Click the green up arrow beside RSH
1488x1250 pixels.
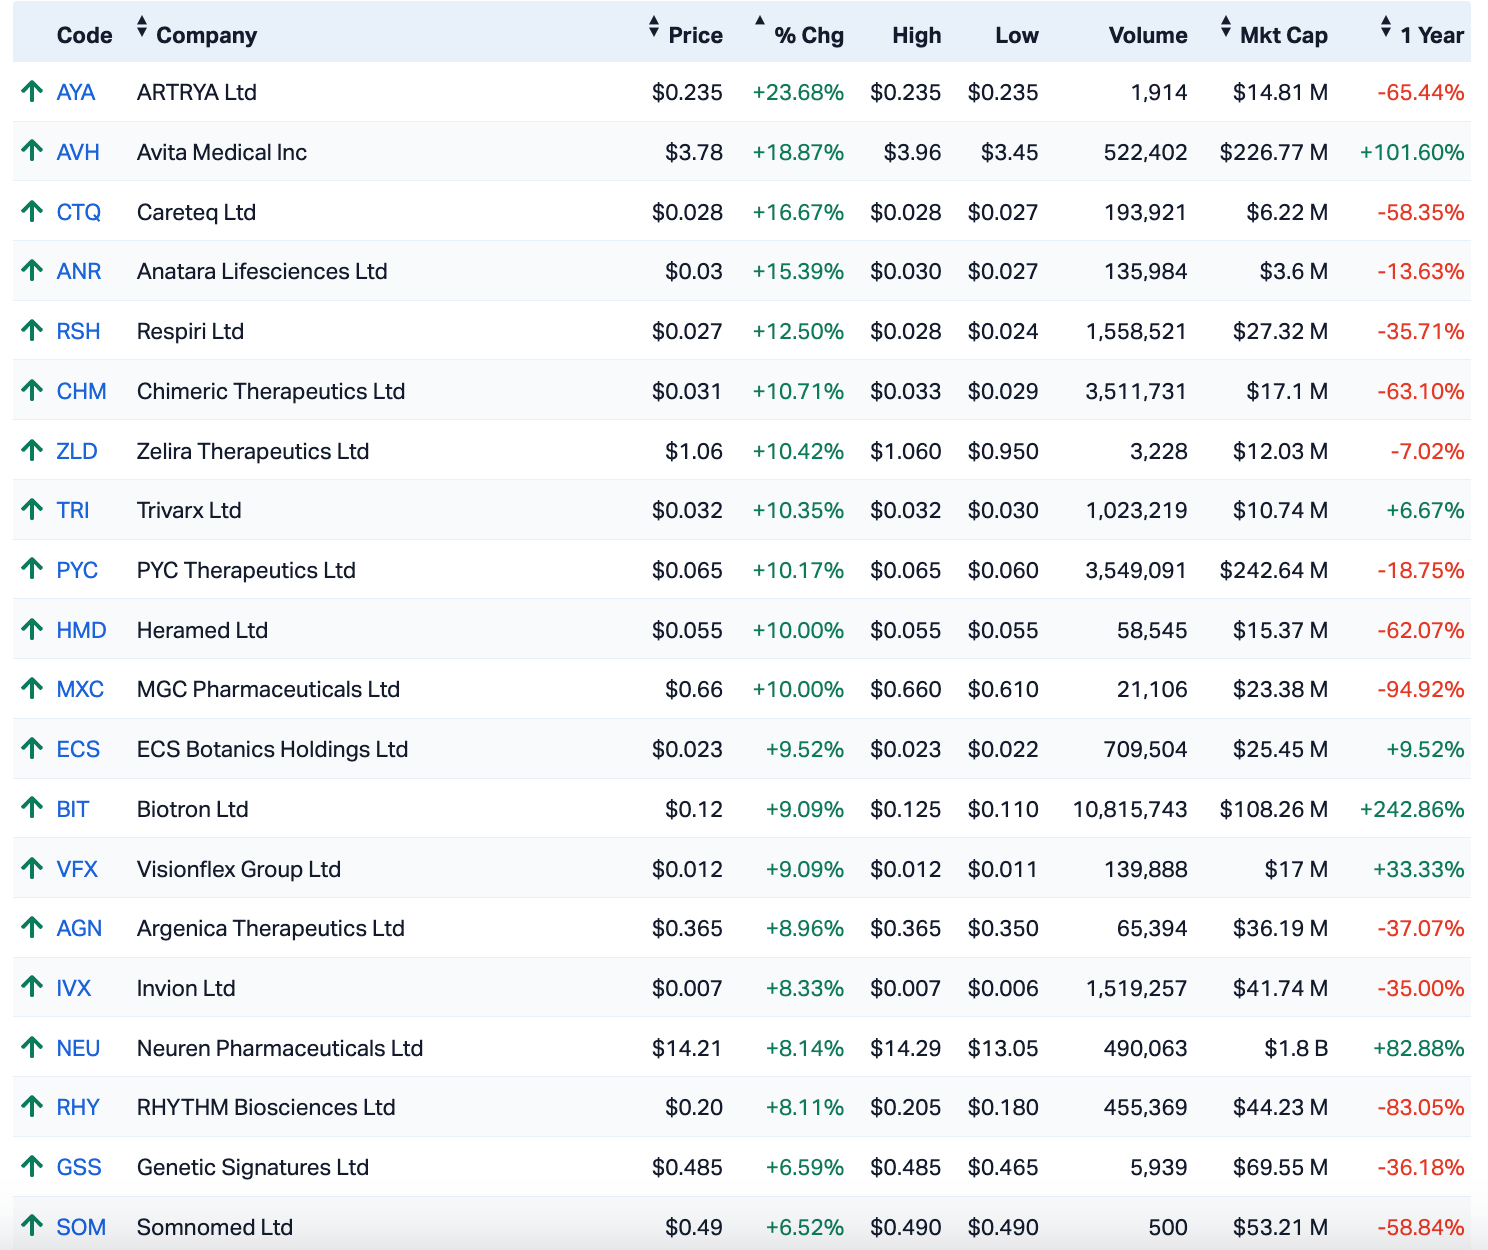(x=32, y=330)
